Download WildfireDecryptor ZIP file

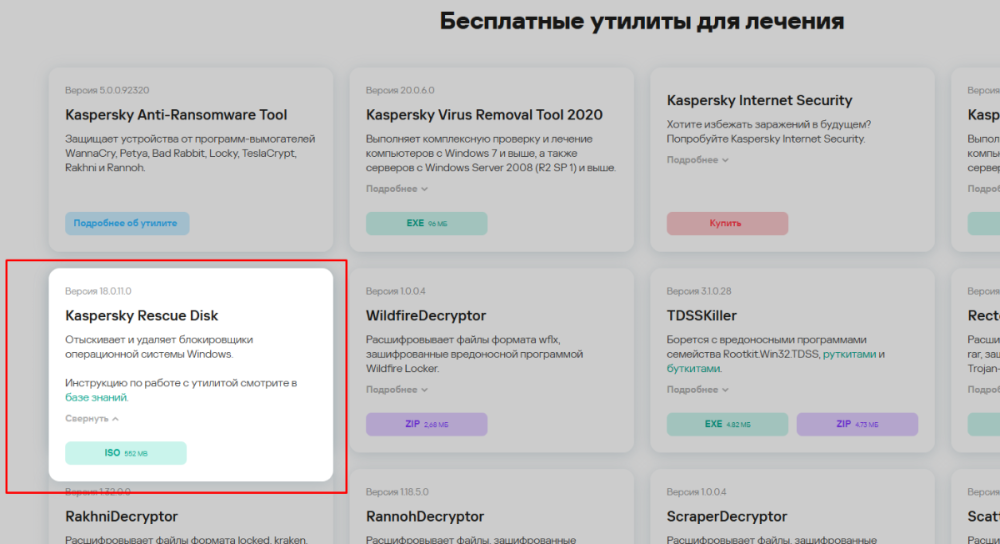pos(427,424)
